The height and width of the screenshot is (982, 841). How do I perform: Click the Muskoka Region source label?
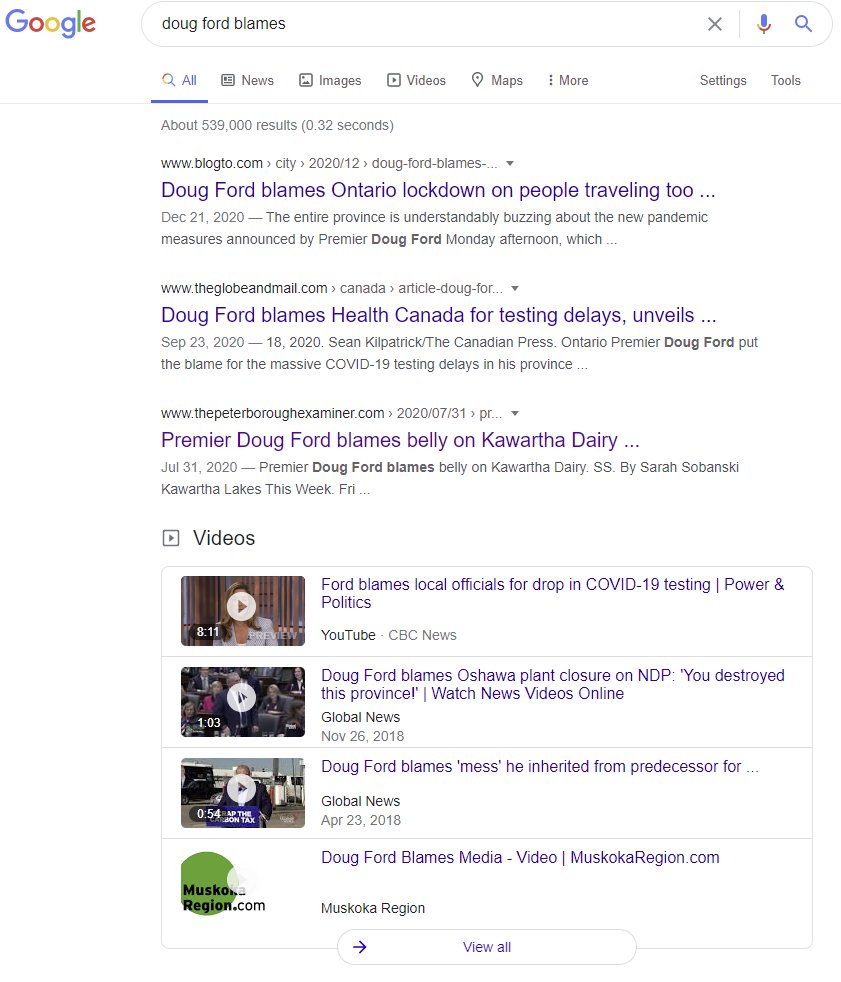[373, 908]
